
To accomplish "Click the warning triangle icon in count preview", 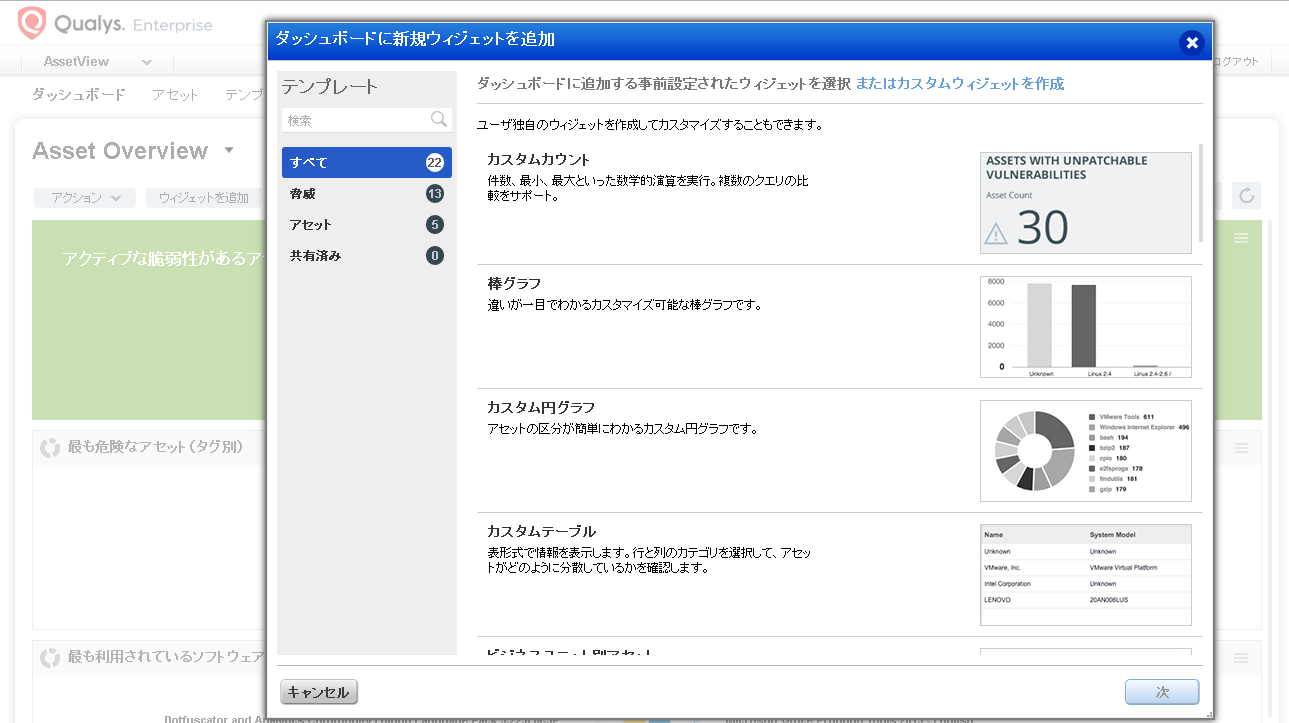I will pyautogui.click(x=996, y=234).
